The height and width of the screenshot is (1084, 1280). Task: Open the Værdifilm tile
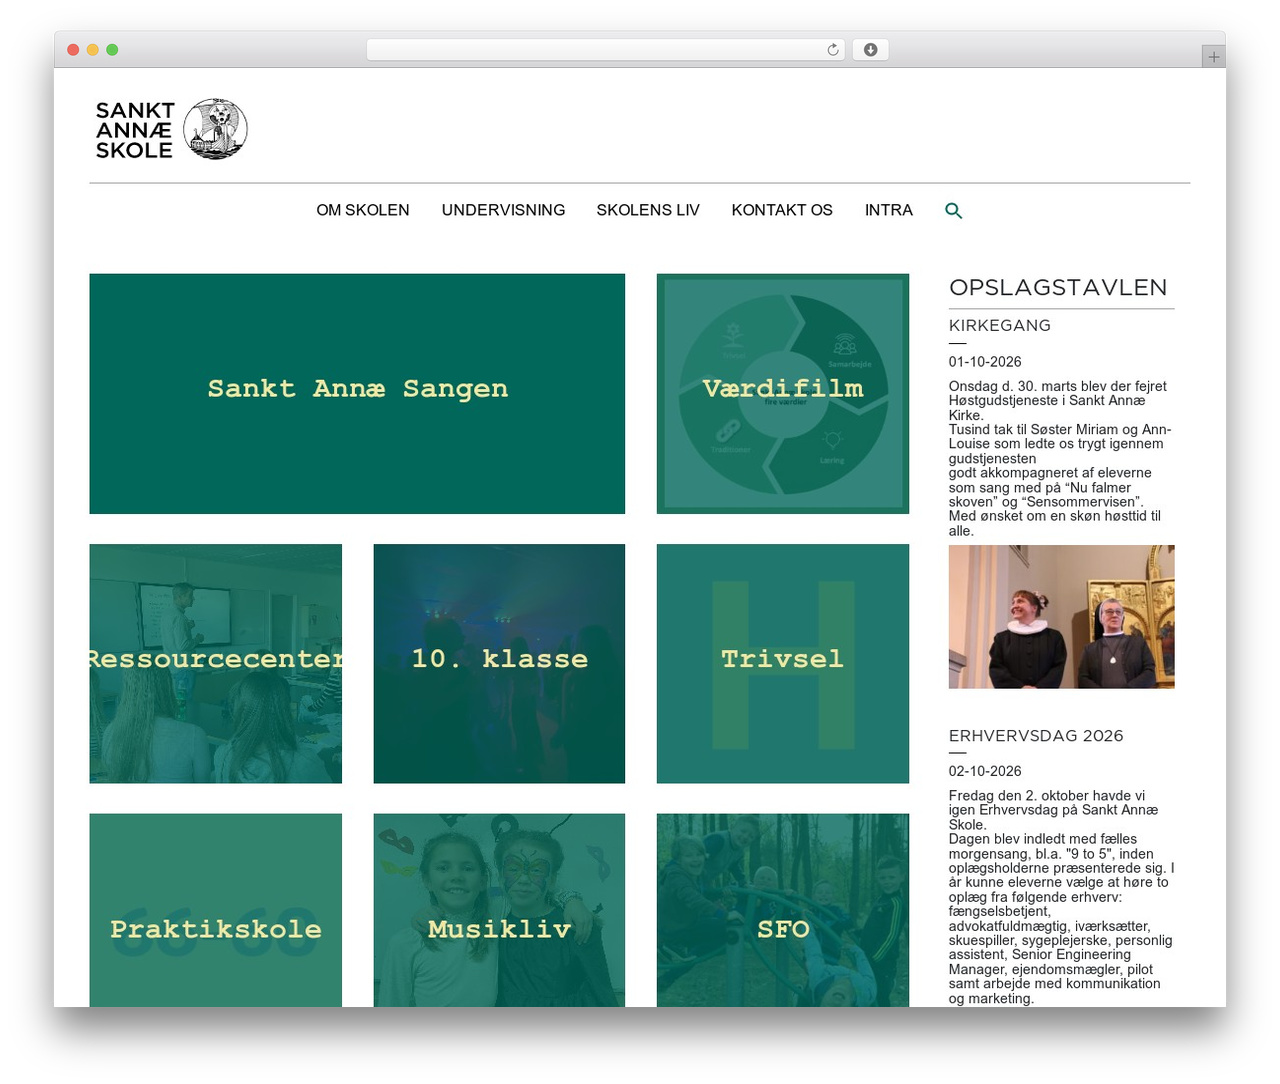783,394
